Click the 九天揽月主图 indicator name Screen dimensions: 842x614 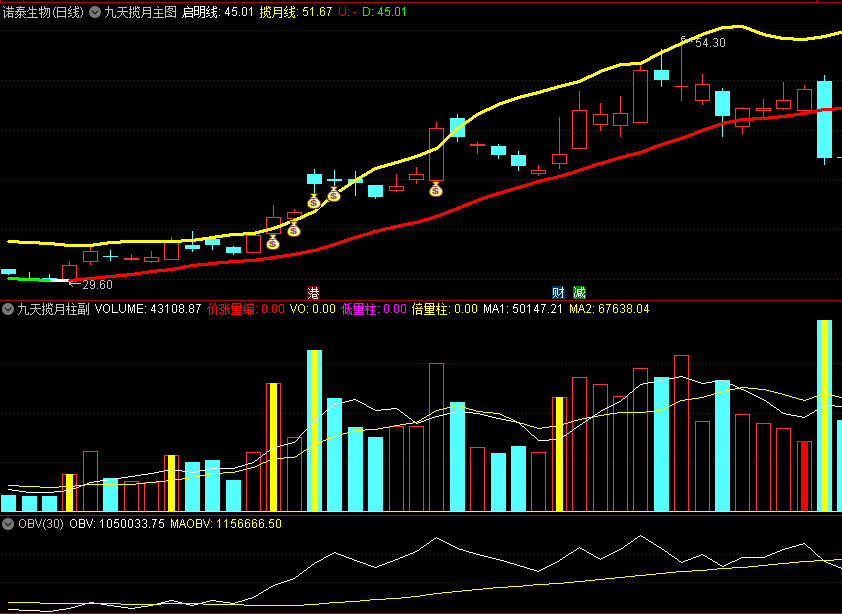140,12
